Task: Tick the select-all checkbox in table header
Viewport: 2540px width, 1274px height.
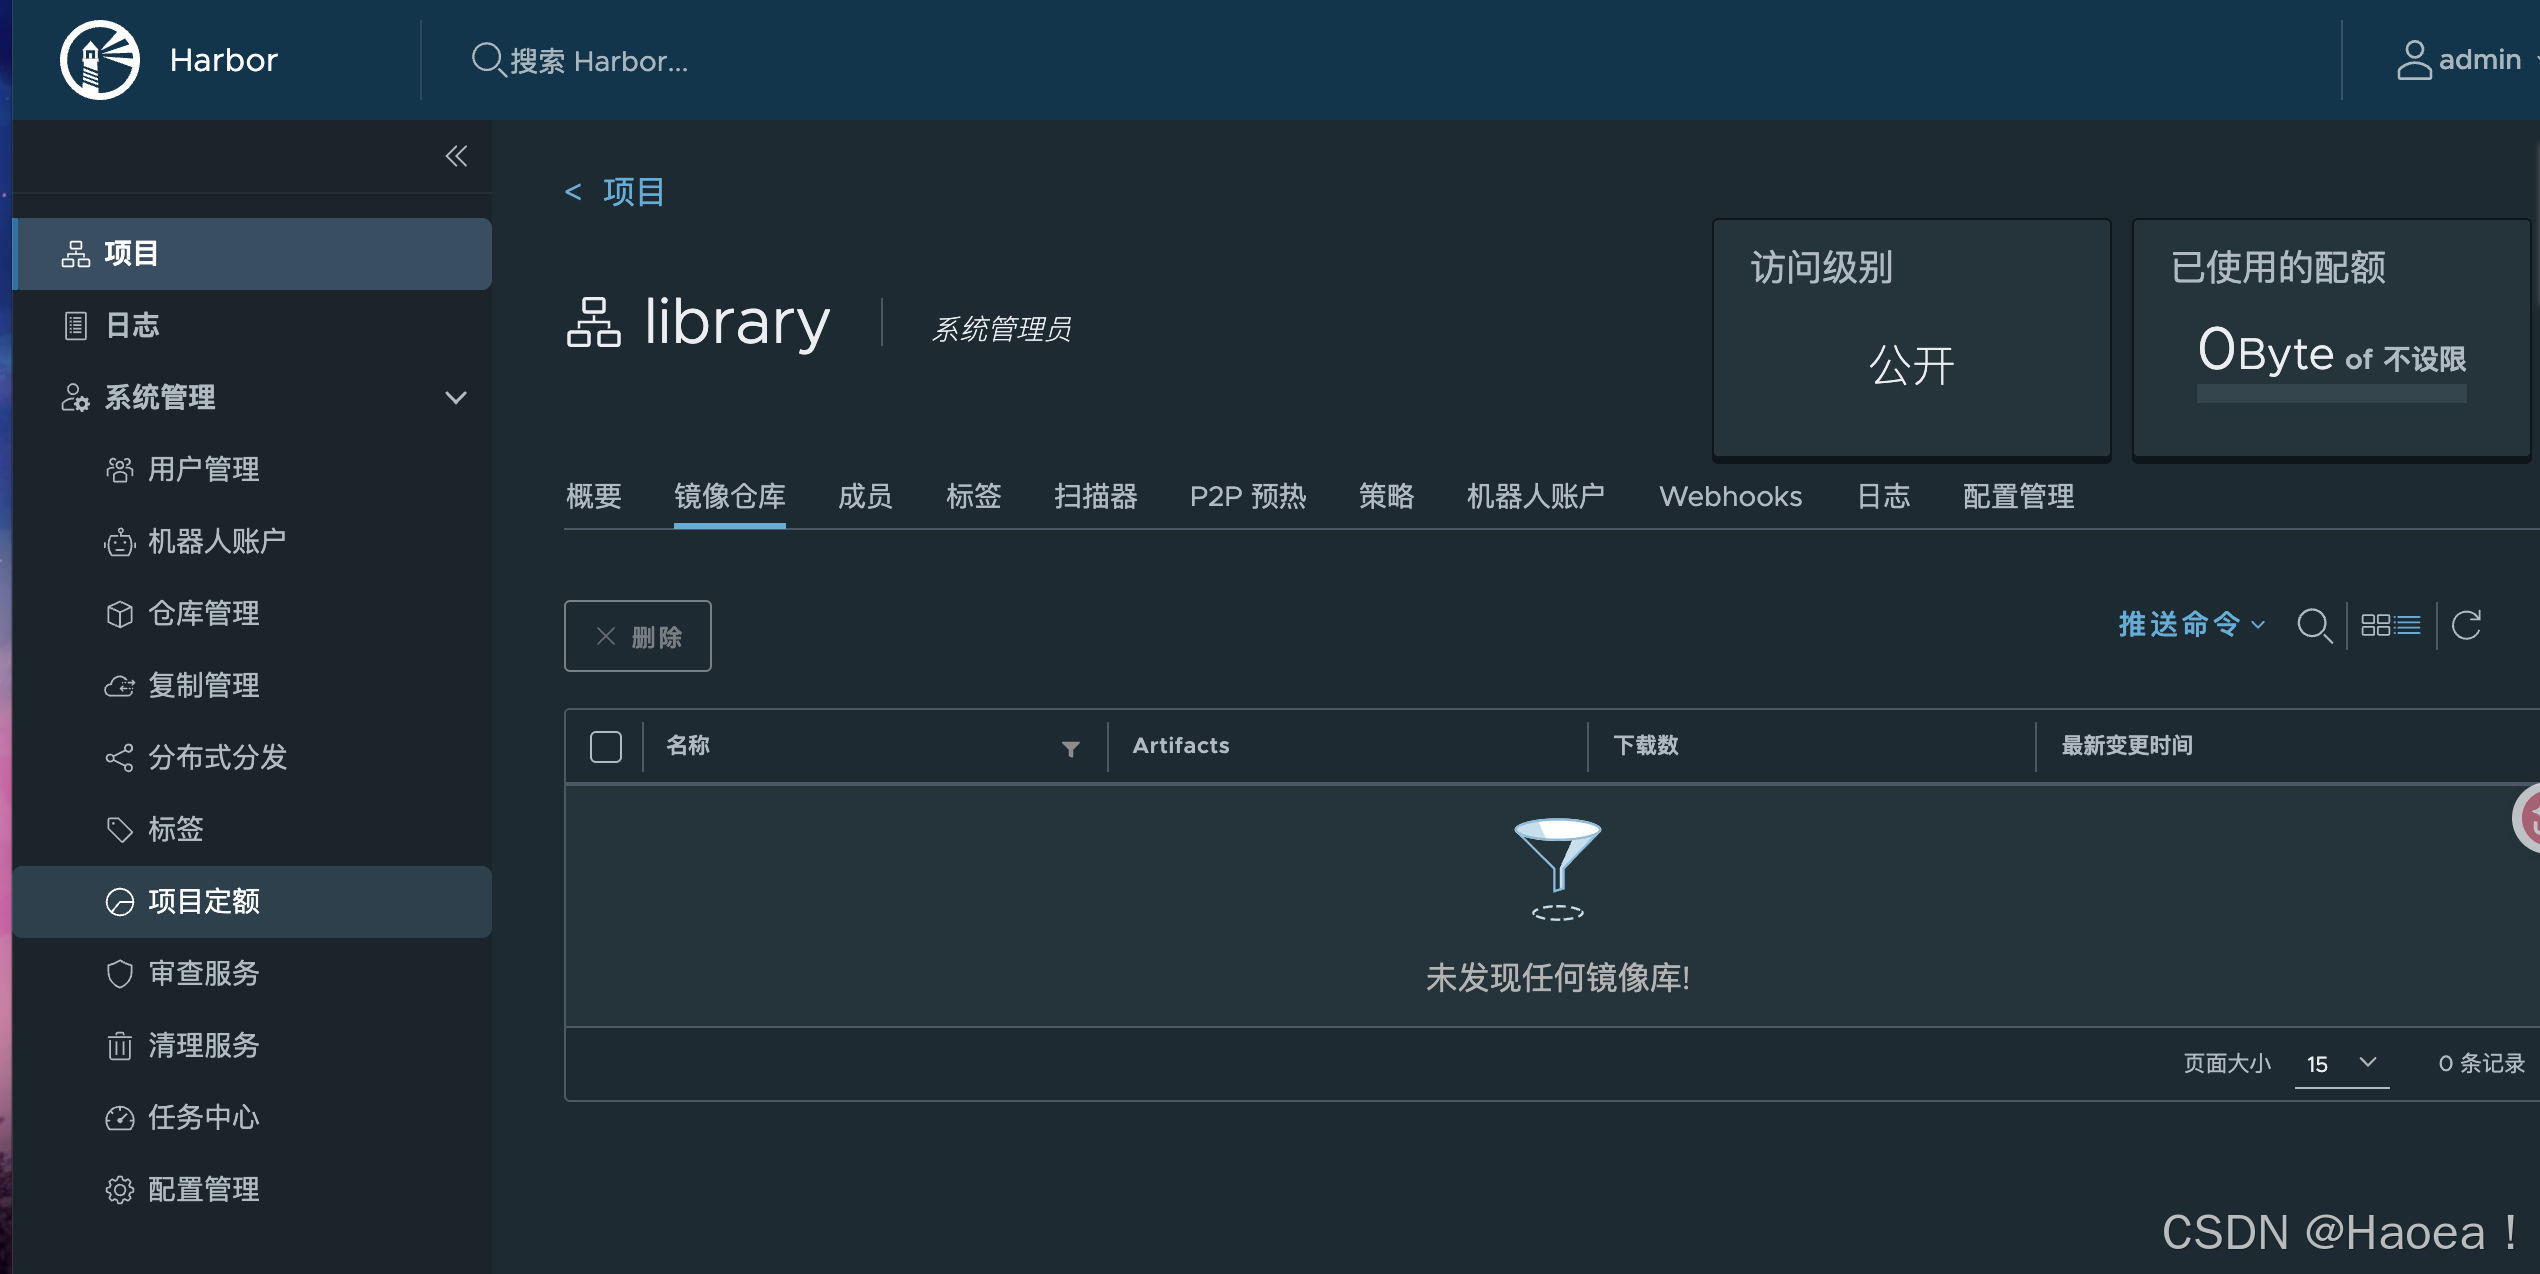Action: tap(606, 746)
